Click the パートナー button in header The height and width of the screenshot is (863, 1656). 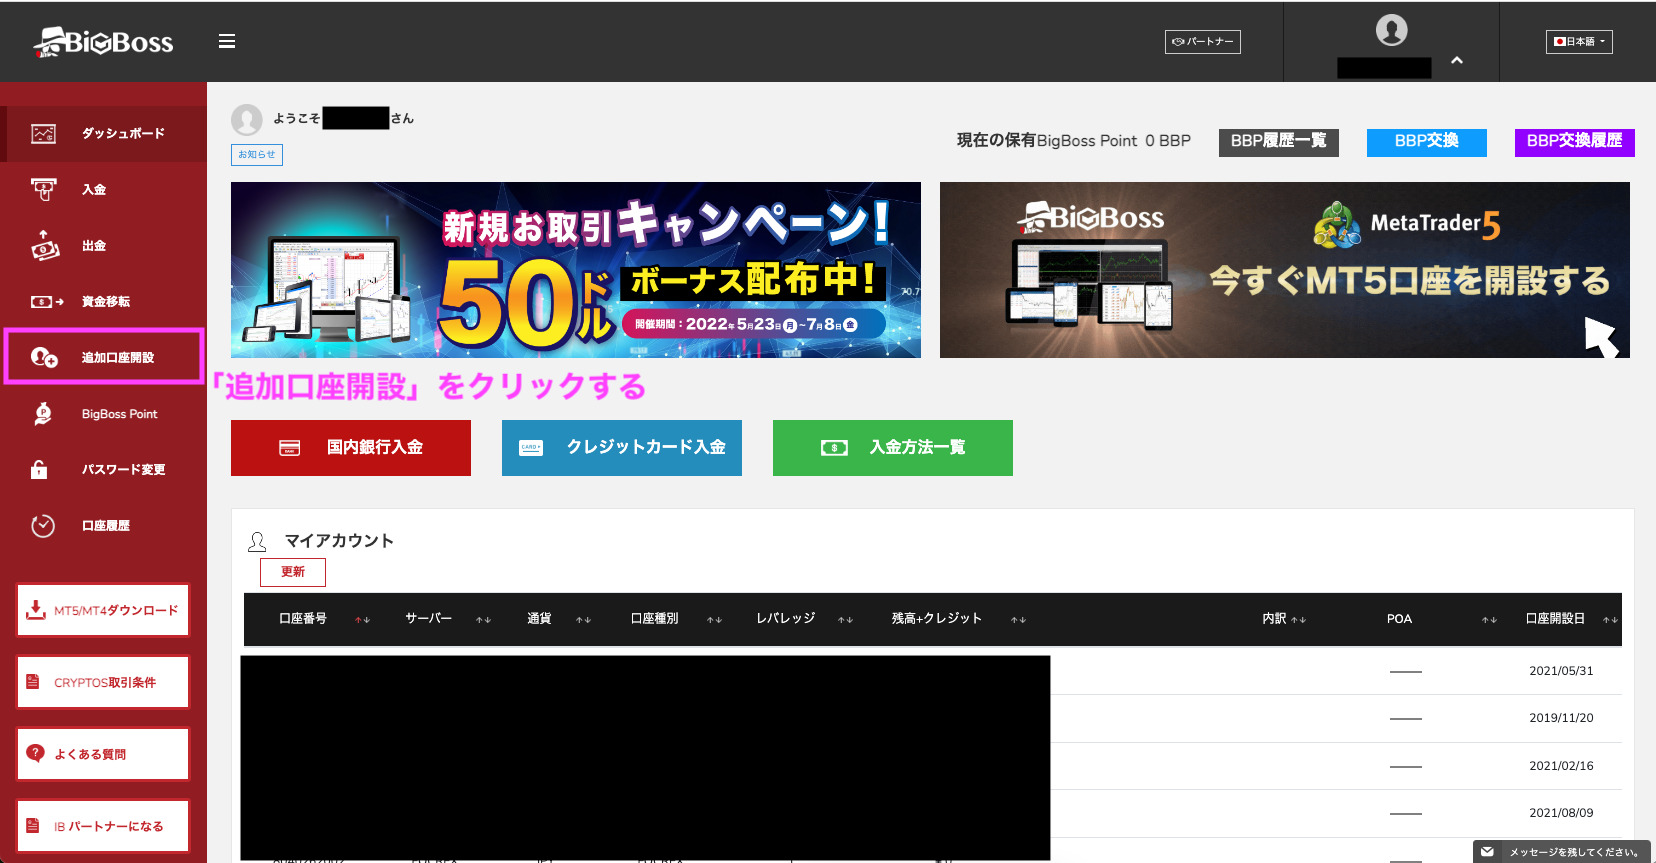click(x=1203, y=42)
